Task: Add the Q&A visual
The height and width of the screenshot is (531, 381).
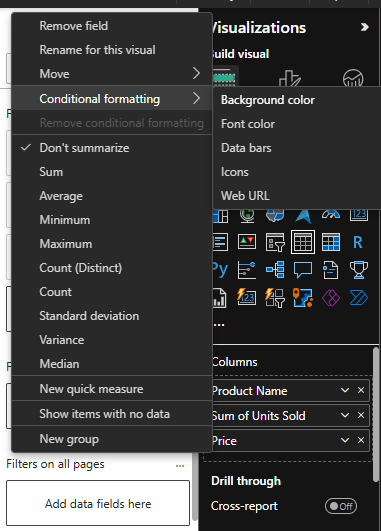Action: pyautogui.click(x=303, y=270)
